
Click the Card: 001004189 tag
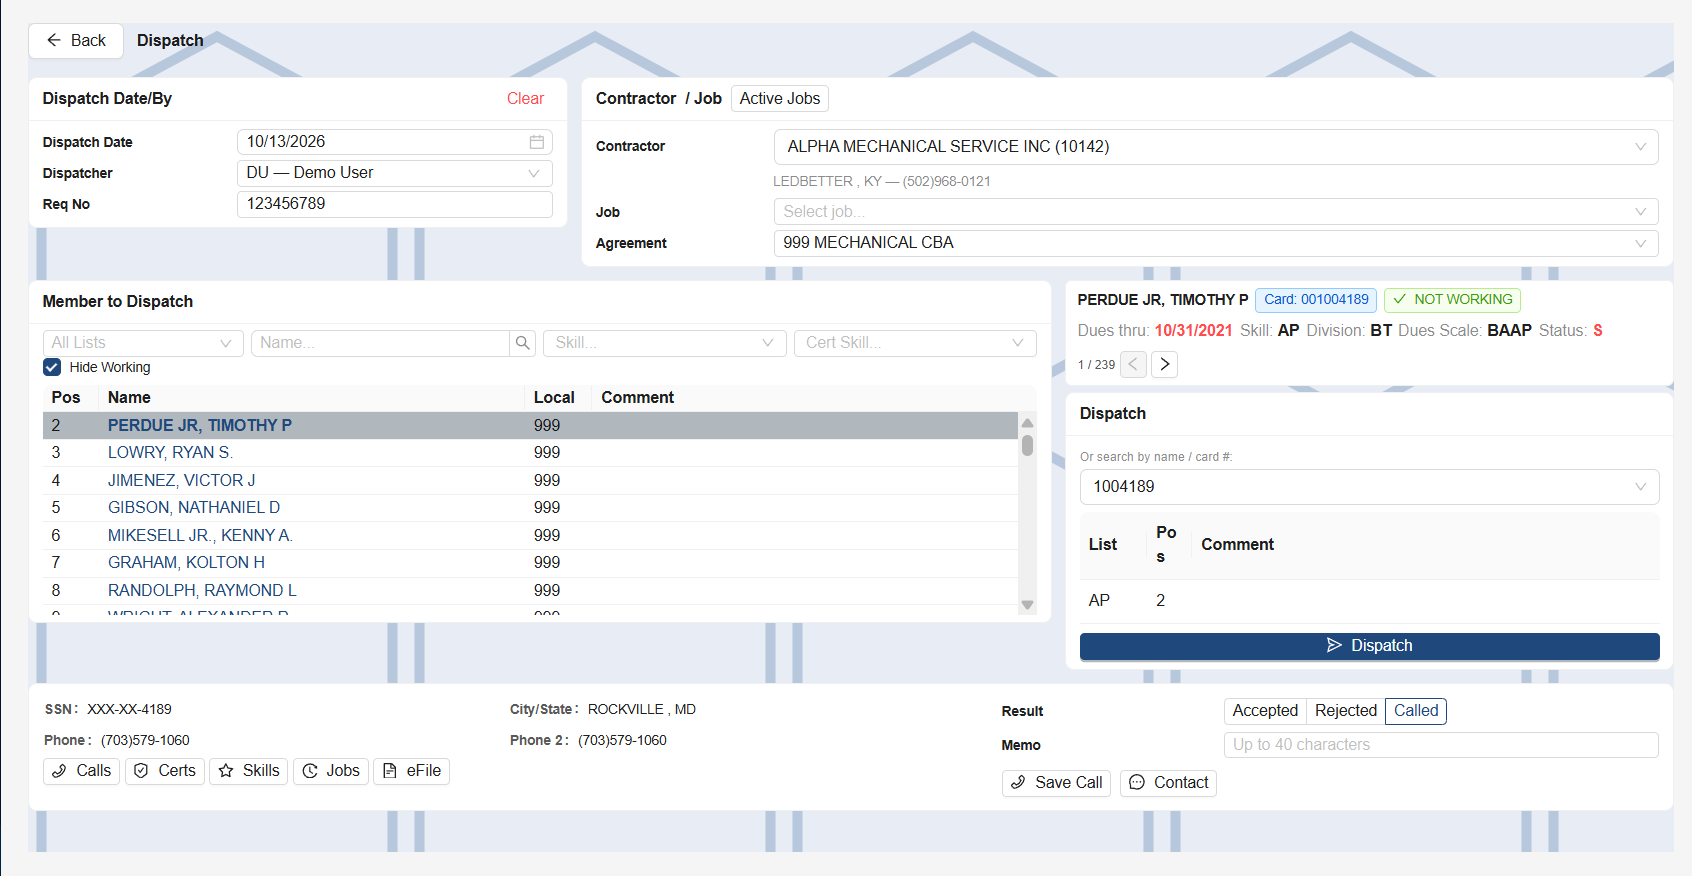pos(1316,300)
